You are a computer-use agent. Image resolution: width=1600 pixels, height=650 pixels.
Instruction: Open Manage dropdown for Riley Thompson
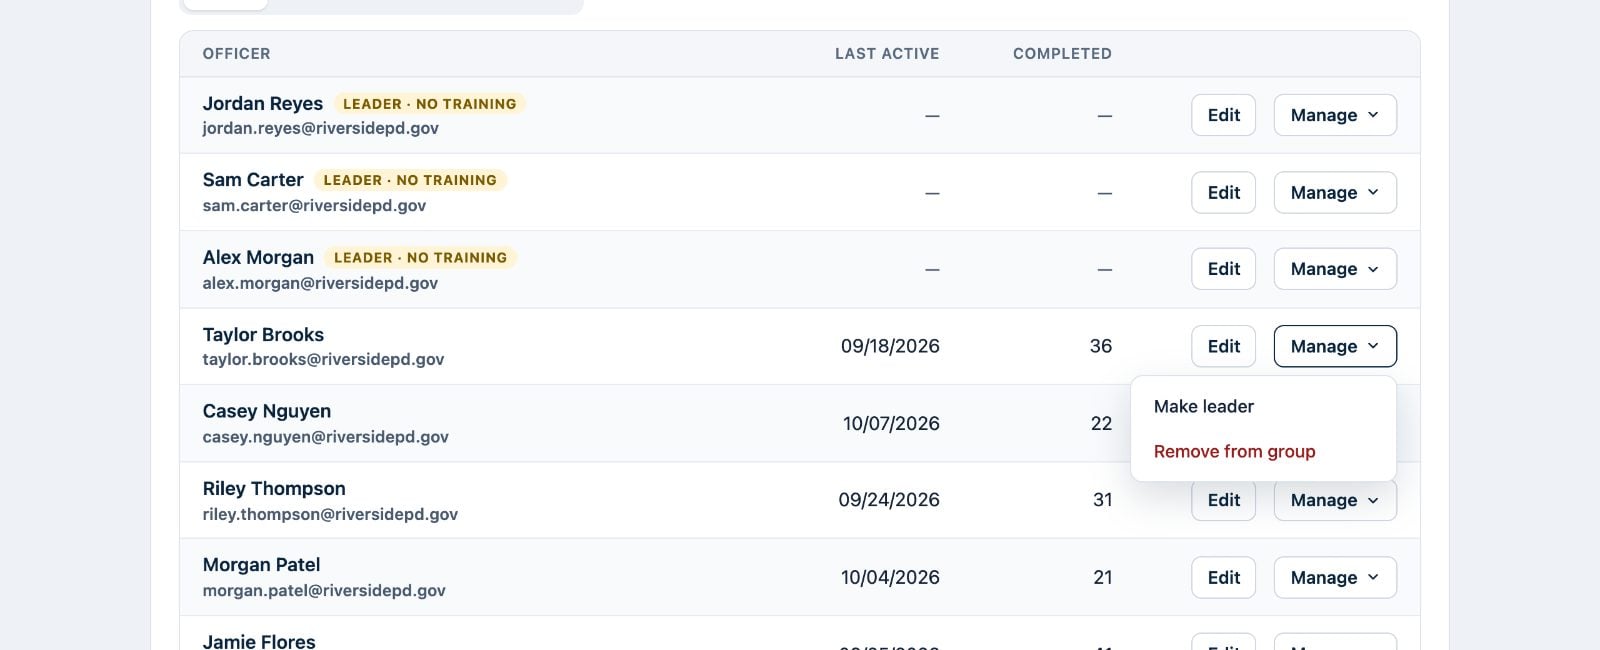1335,501
